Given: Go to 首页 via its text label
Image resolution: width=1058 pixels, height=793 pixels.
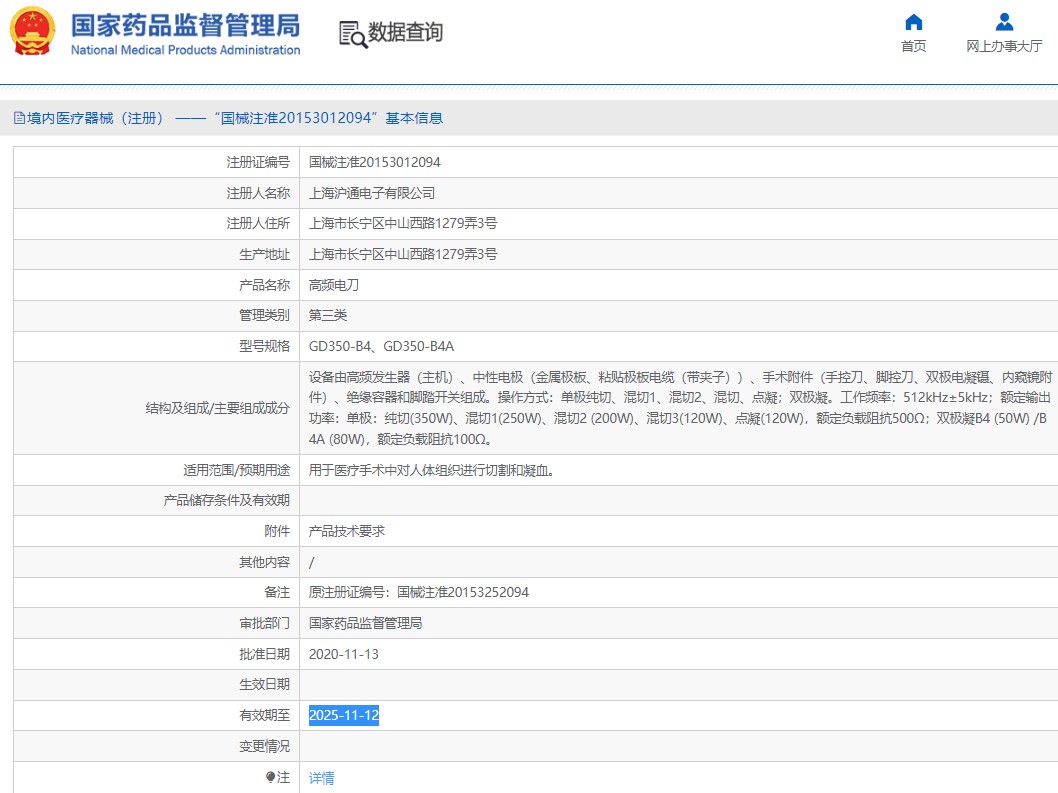Looking at the screenshot, I should tap(913, 46).
